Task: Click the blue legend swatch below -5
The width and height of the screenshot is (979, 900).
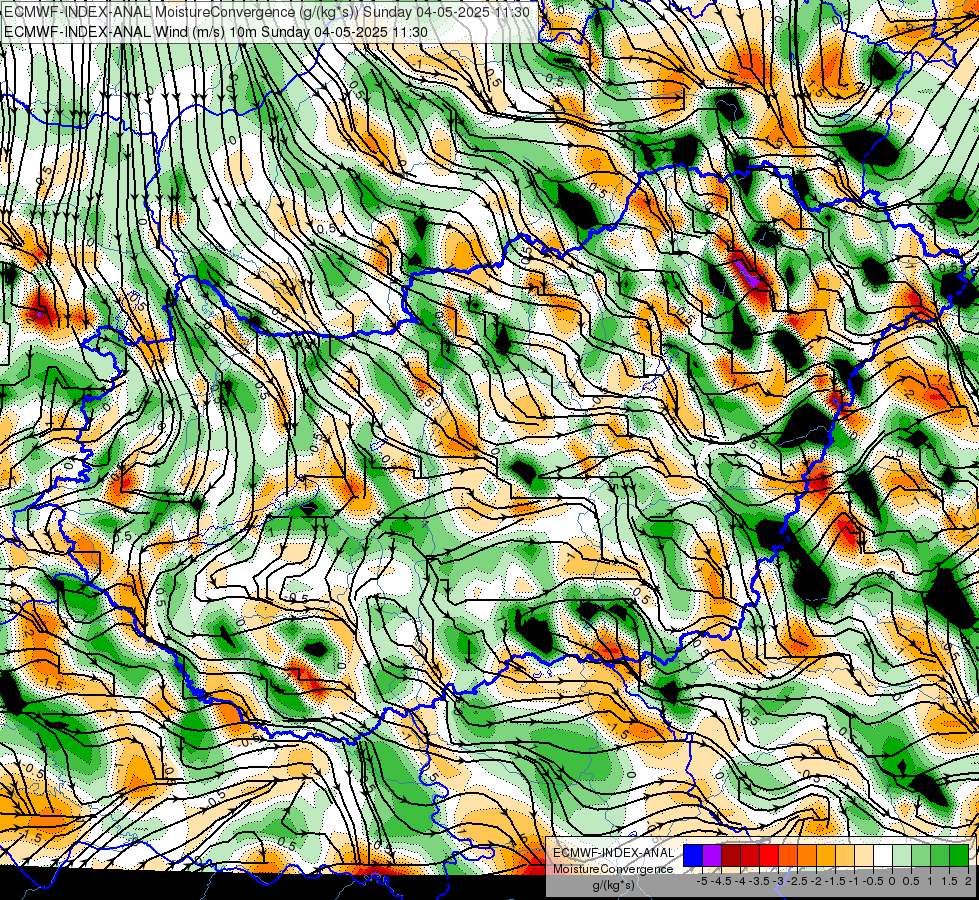Action: tap(693, 855)
